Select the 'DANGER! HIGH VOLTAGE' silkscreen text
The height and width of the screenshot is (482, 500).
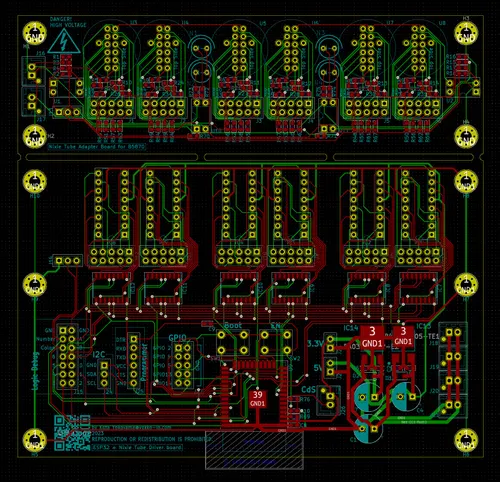[x=68, y=22]
